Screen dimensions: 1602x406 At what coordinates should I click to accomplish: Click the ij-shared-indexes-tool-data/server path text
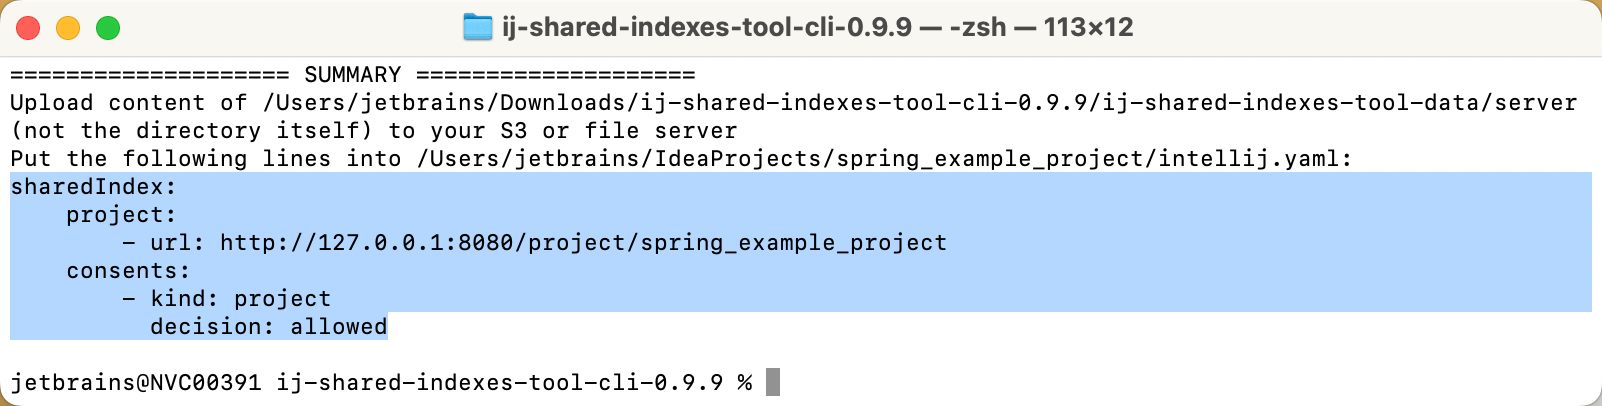coord(1340,103)
